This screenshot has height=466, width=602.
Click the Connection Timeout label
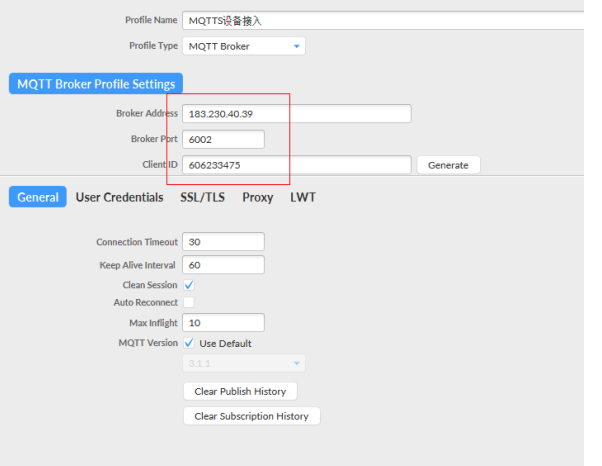click(137, 242)
